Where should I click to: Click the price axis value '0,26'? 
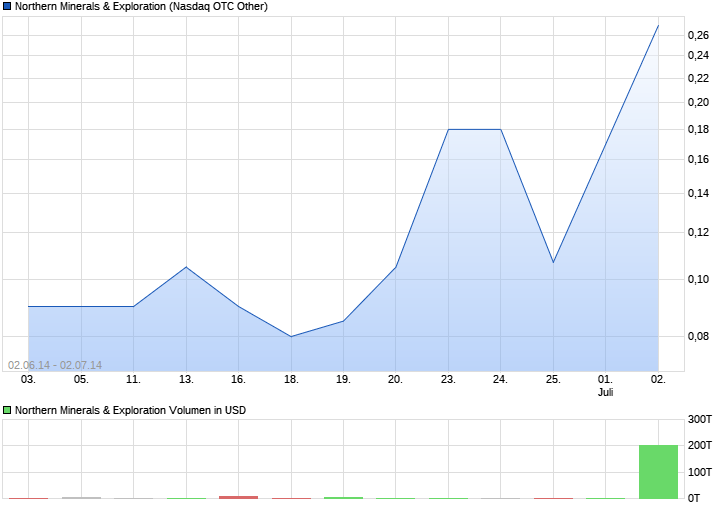tap(698, 36)
